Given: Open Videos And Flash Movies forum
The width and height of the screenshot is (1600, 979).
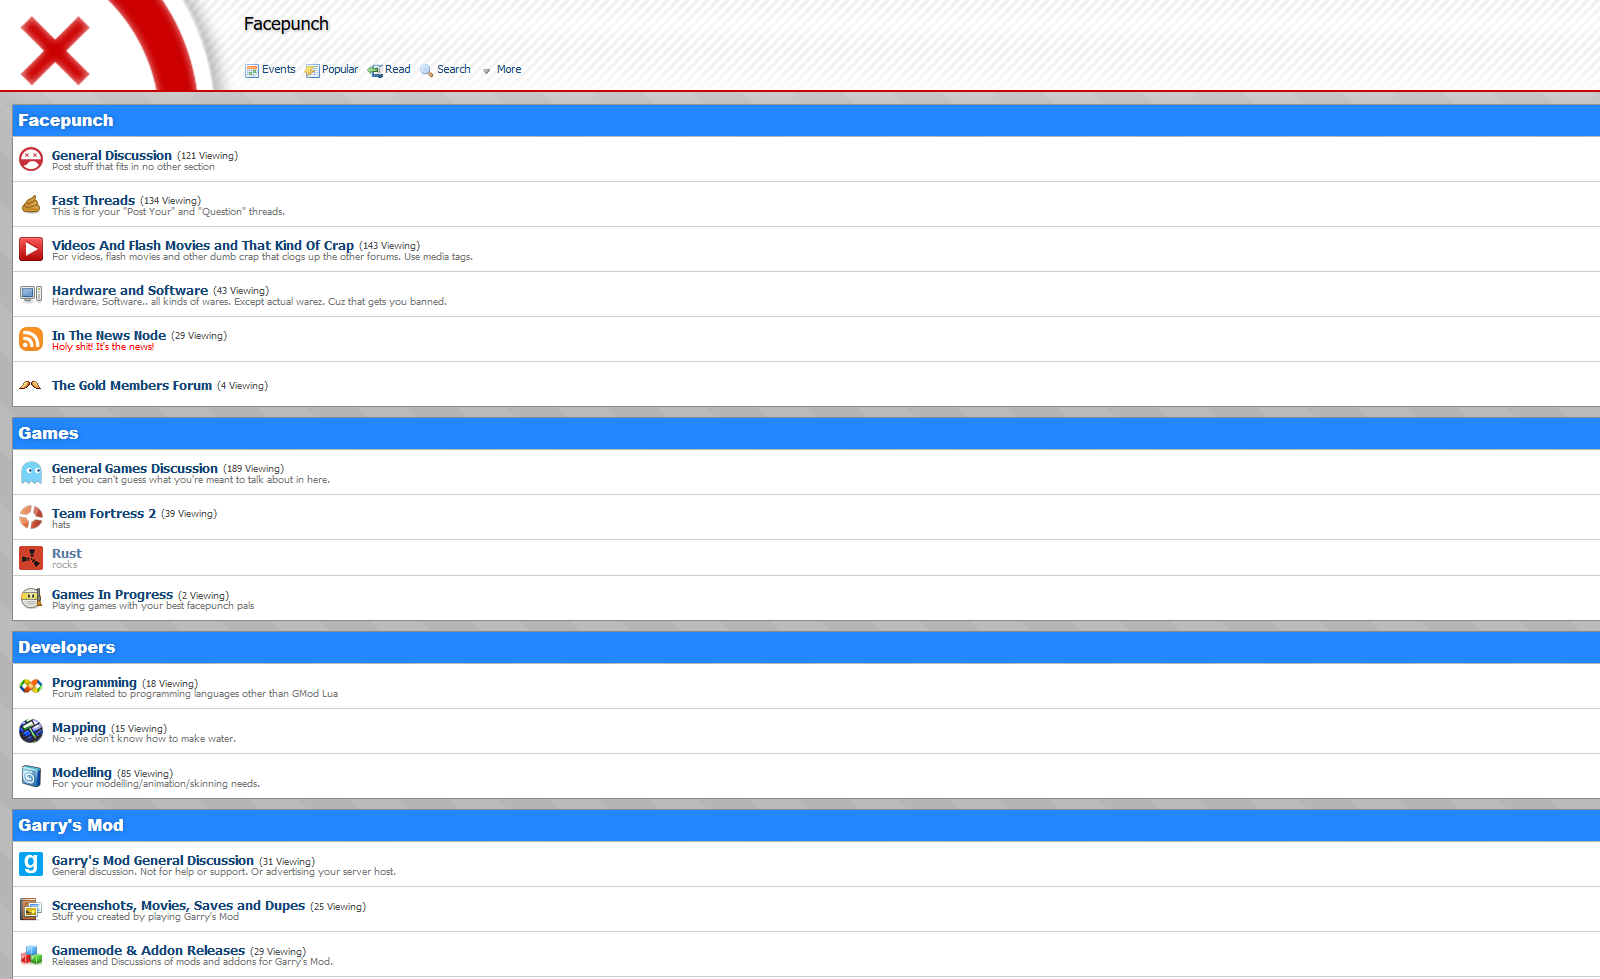Looking at the screenshot, I should [x=203, y=245].
